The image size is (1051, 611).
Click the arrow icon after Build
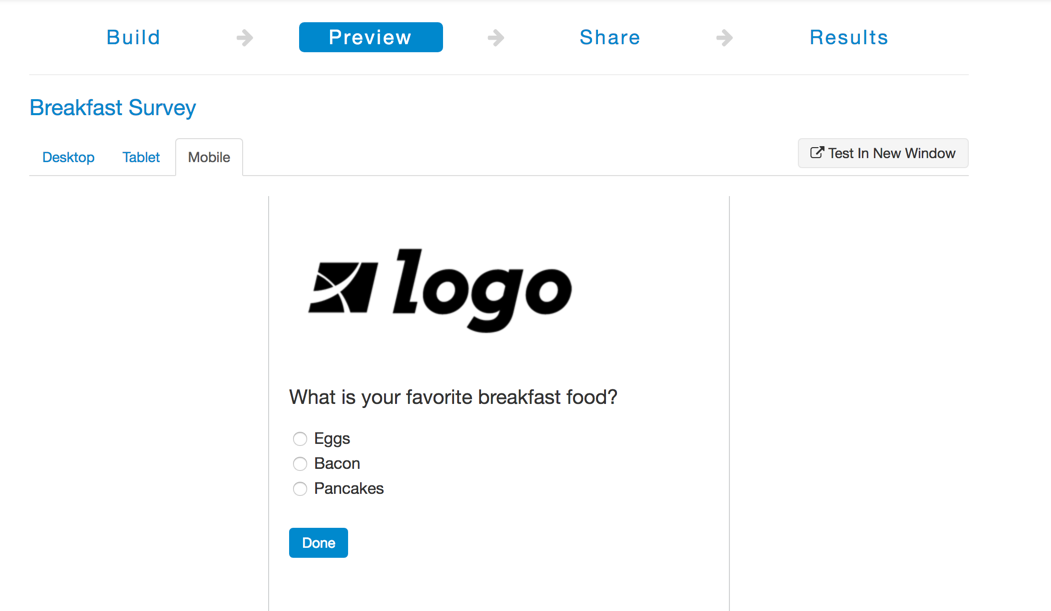pos(245,38)
